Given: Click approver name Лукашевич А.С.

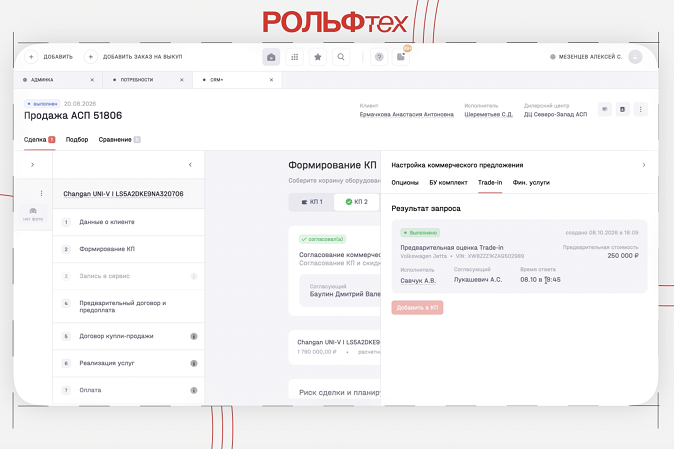Looking at the screenshot, I should [478, 280].
